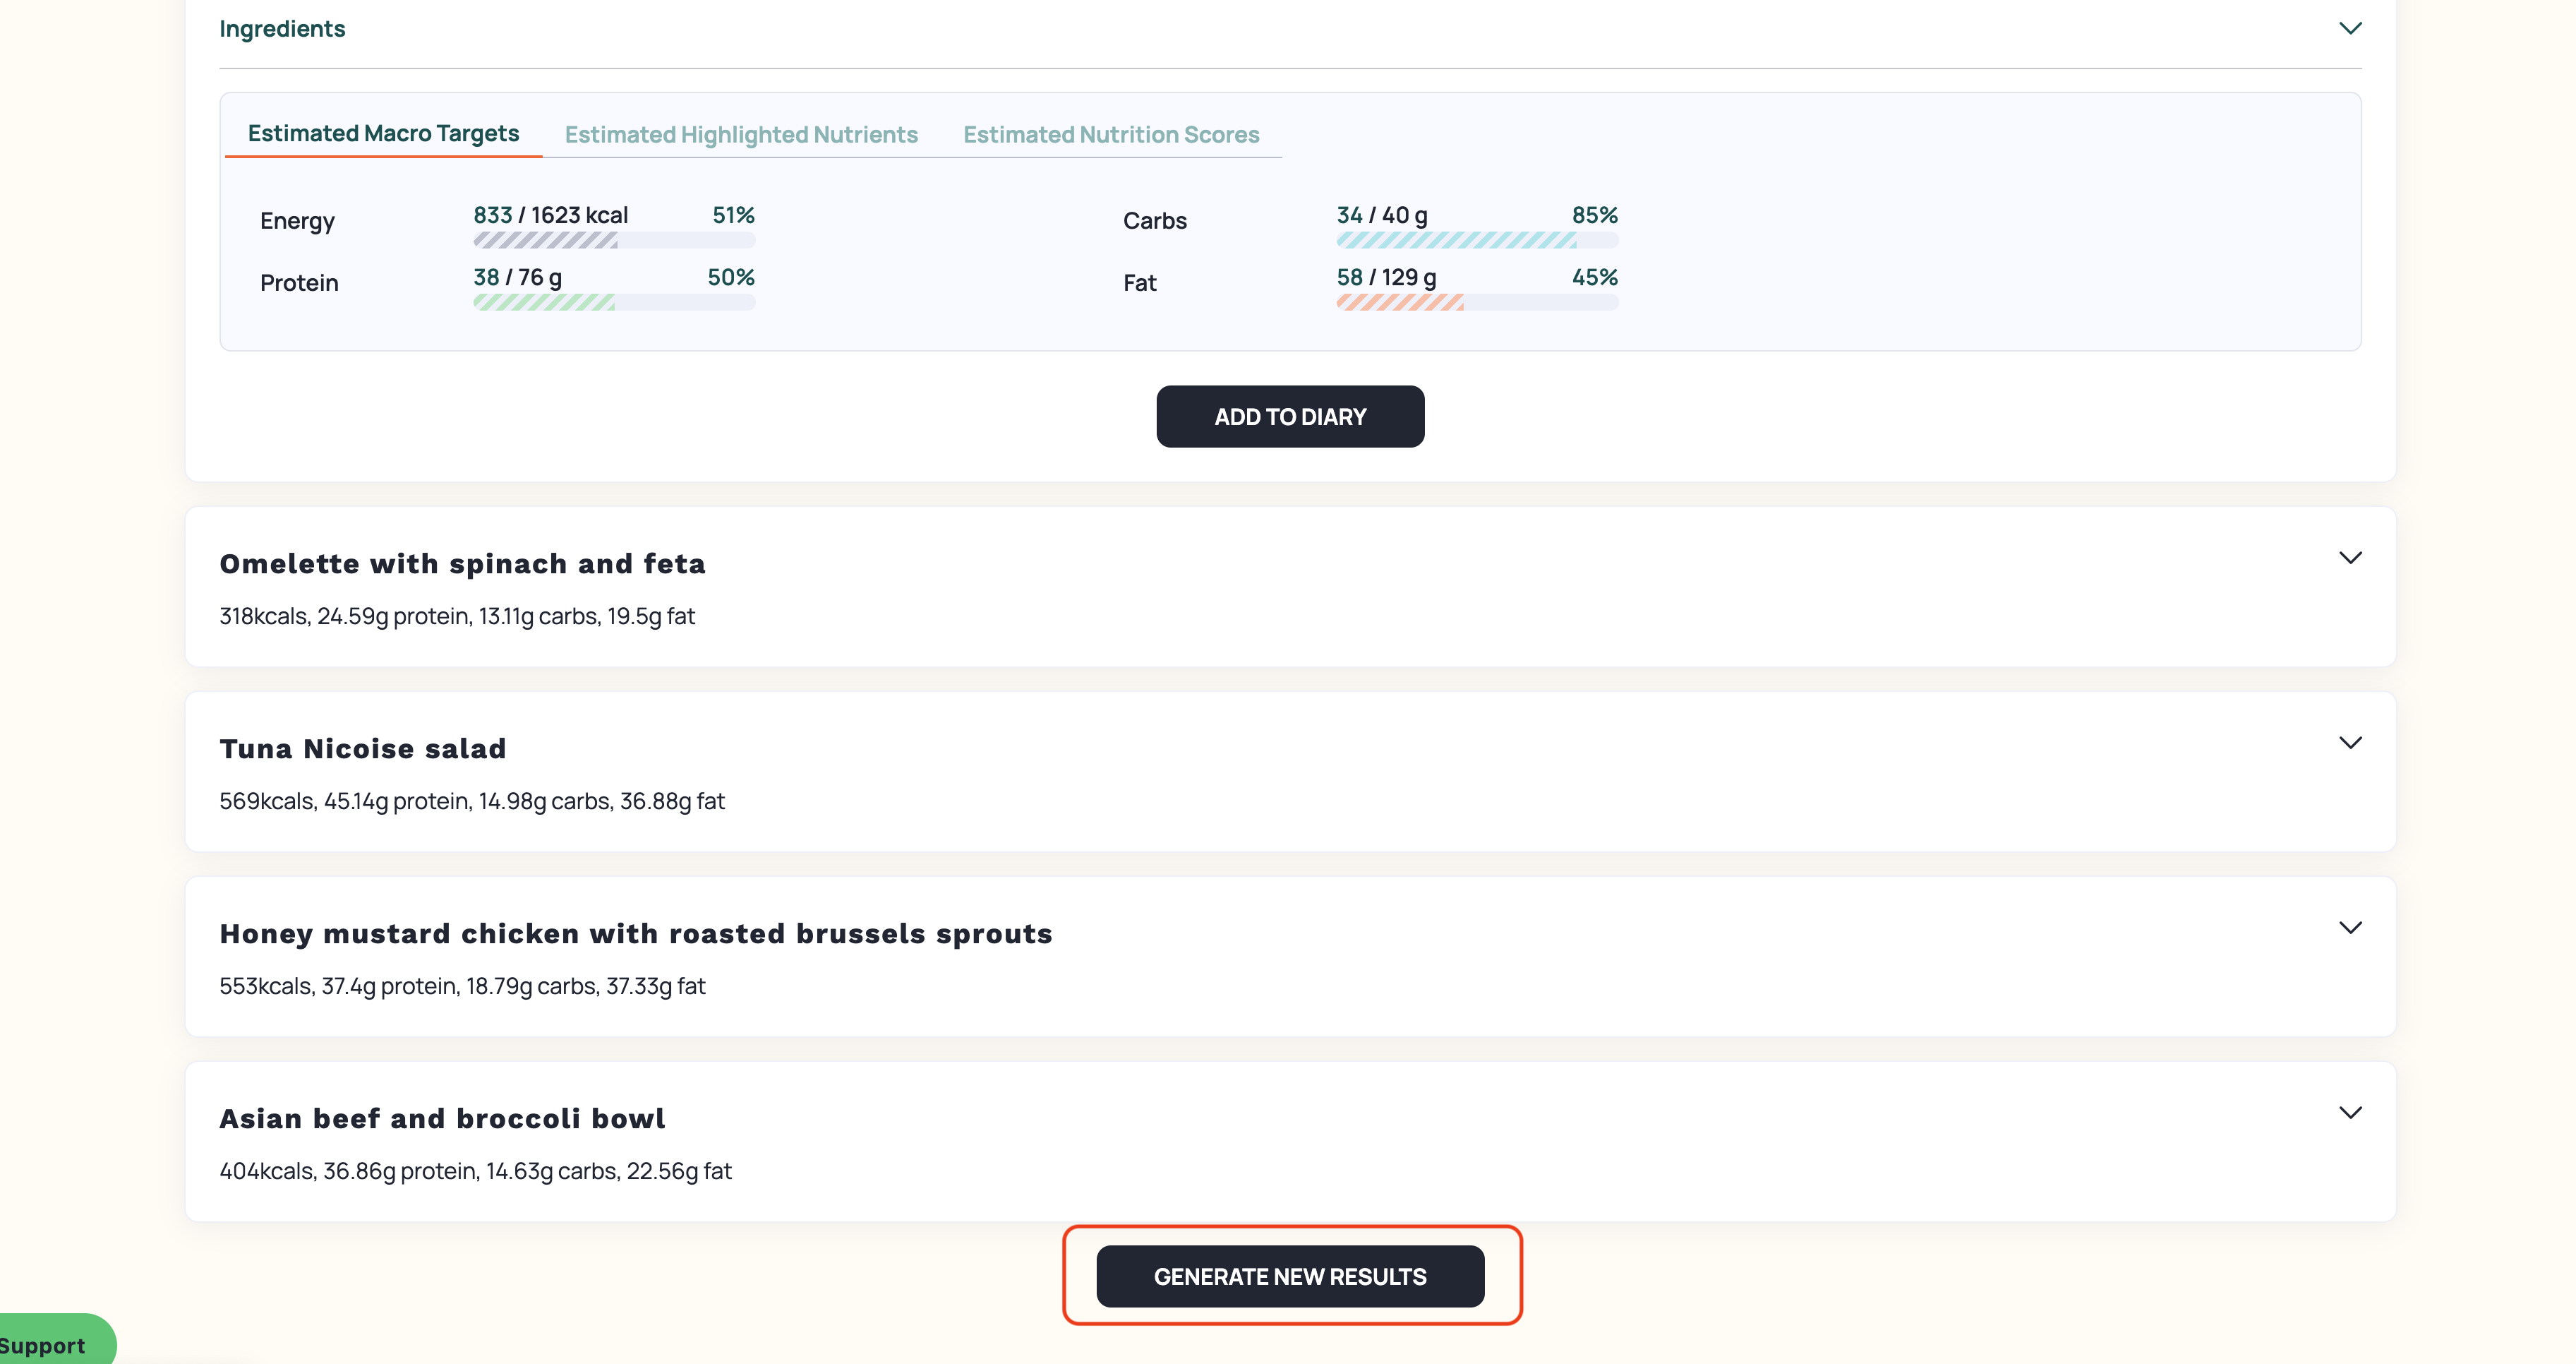Click the 51% energy percentage
Viewport: 2576px width, 1364px height.
pos(733,215)
